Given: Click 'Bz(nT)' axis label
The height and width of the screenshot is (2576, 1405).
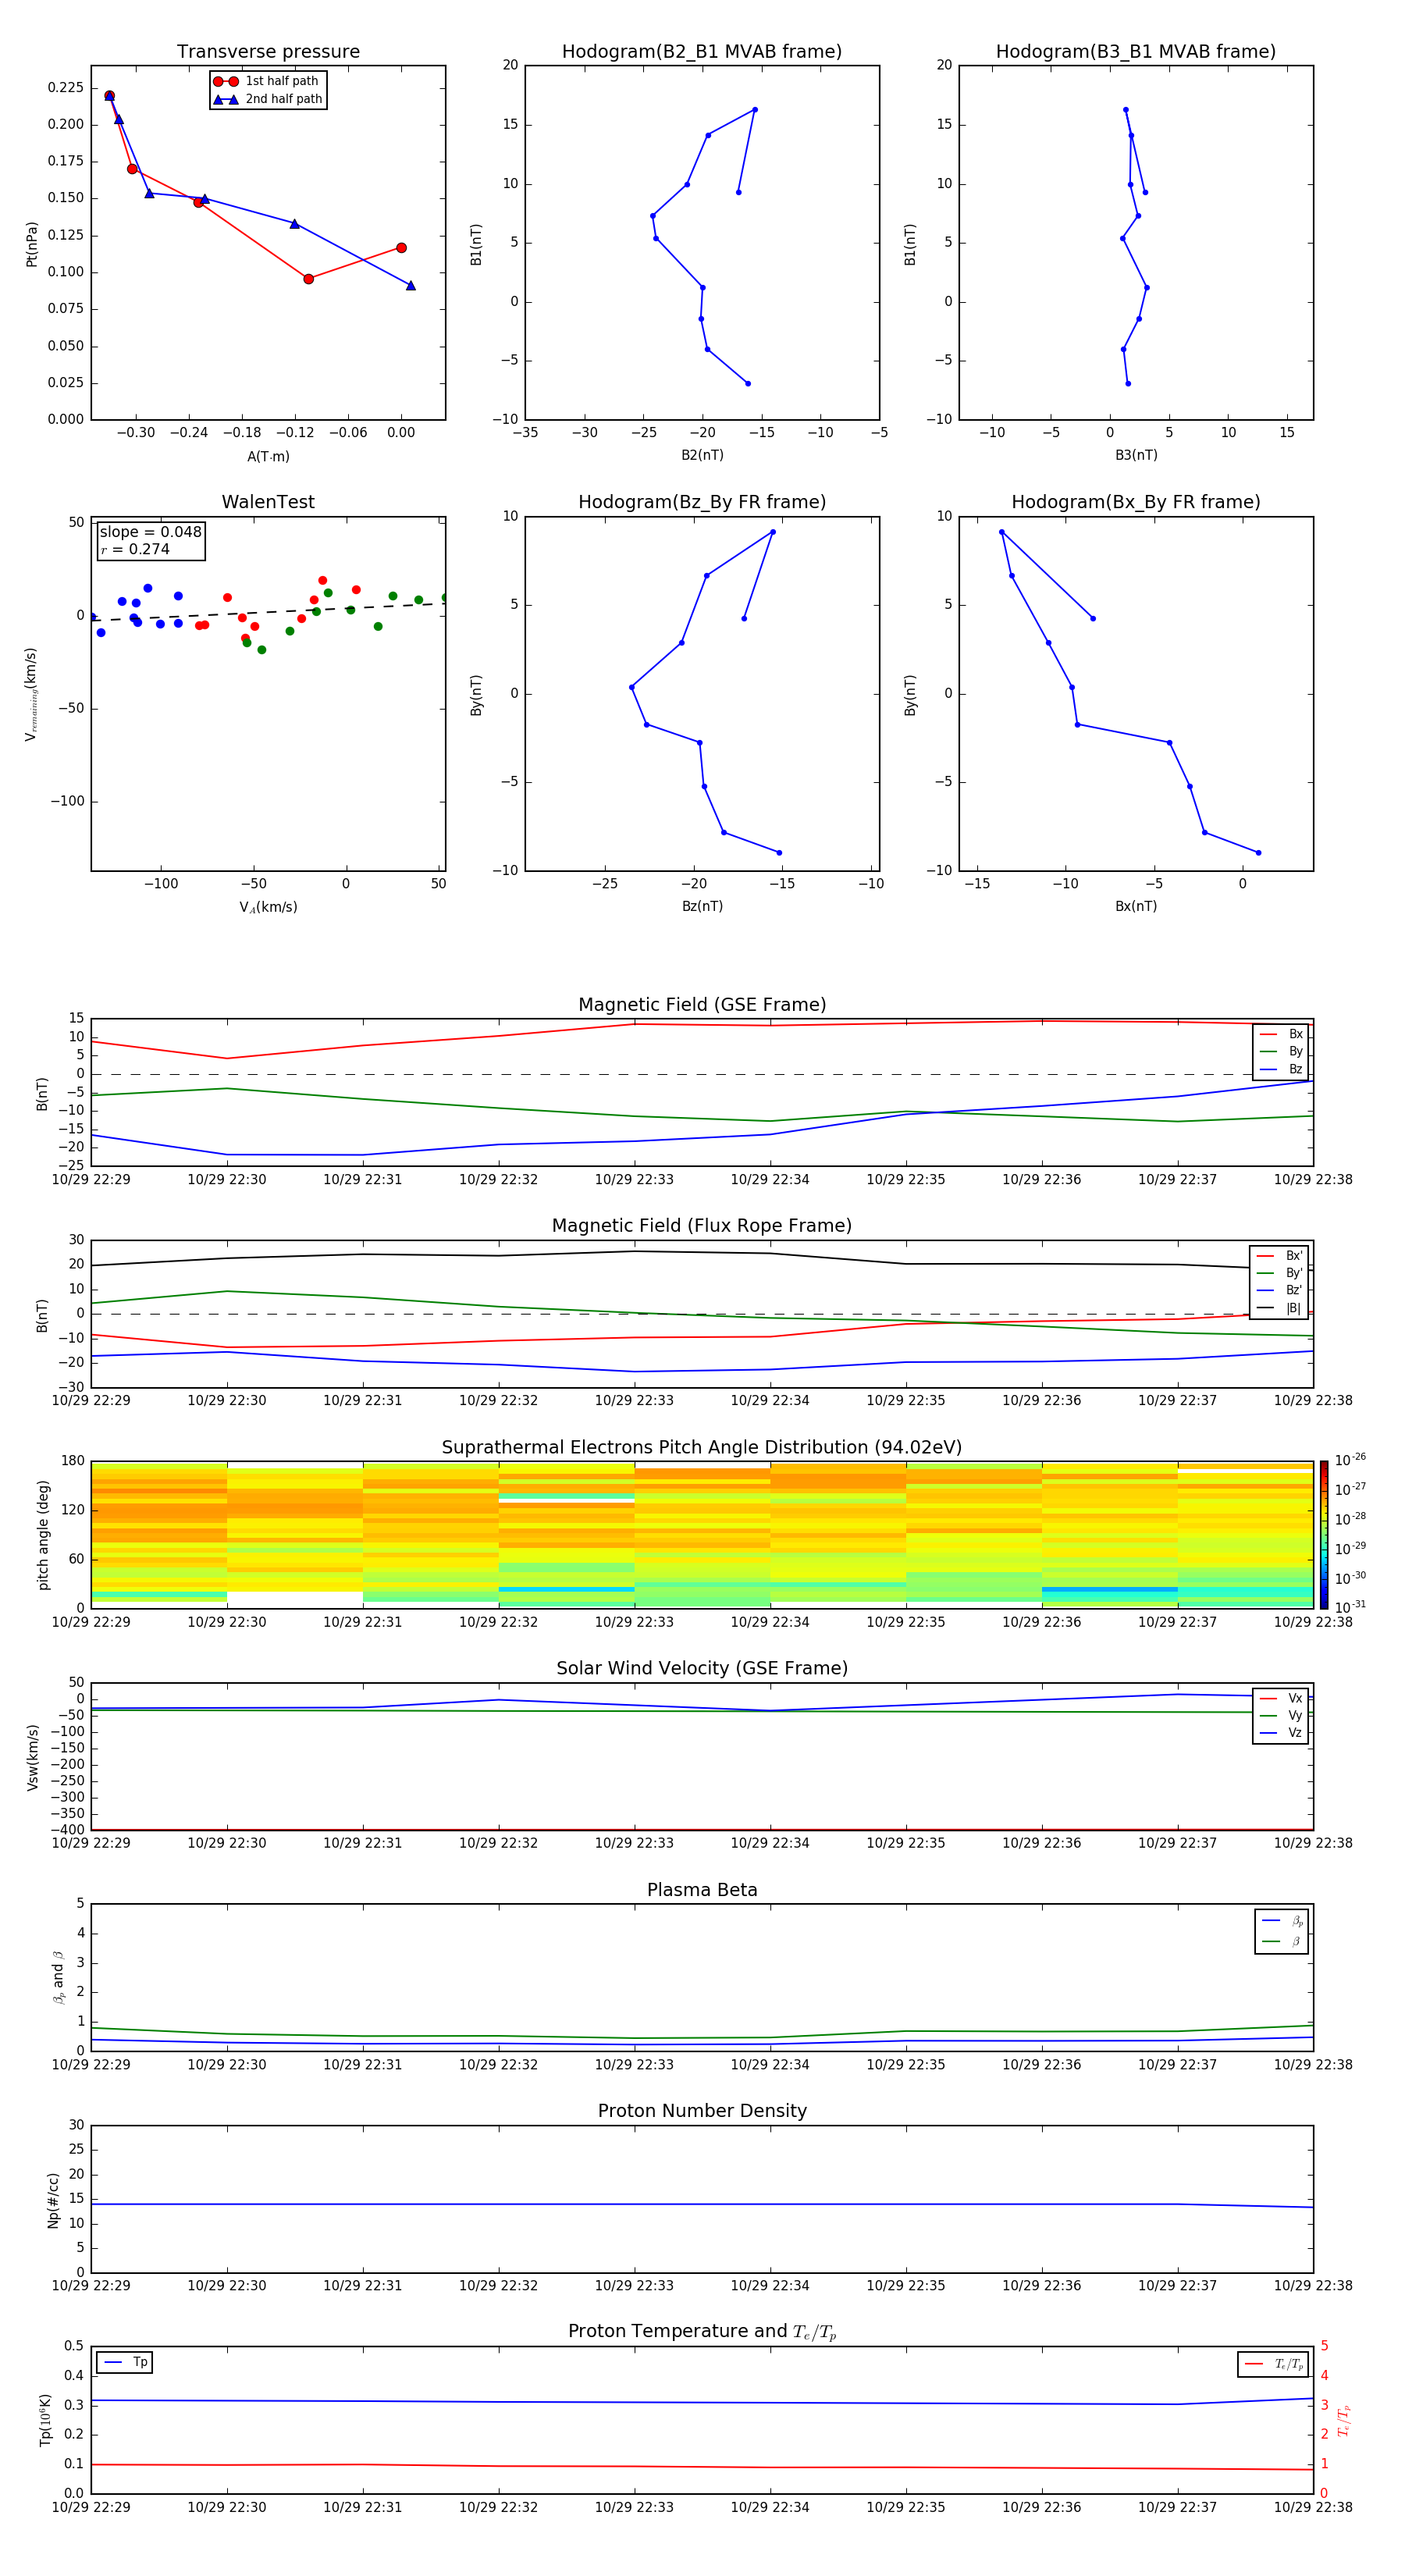Looking at the screenshot, I should (x=702, y=906).
